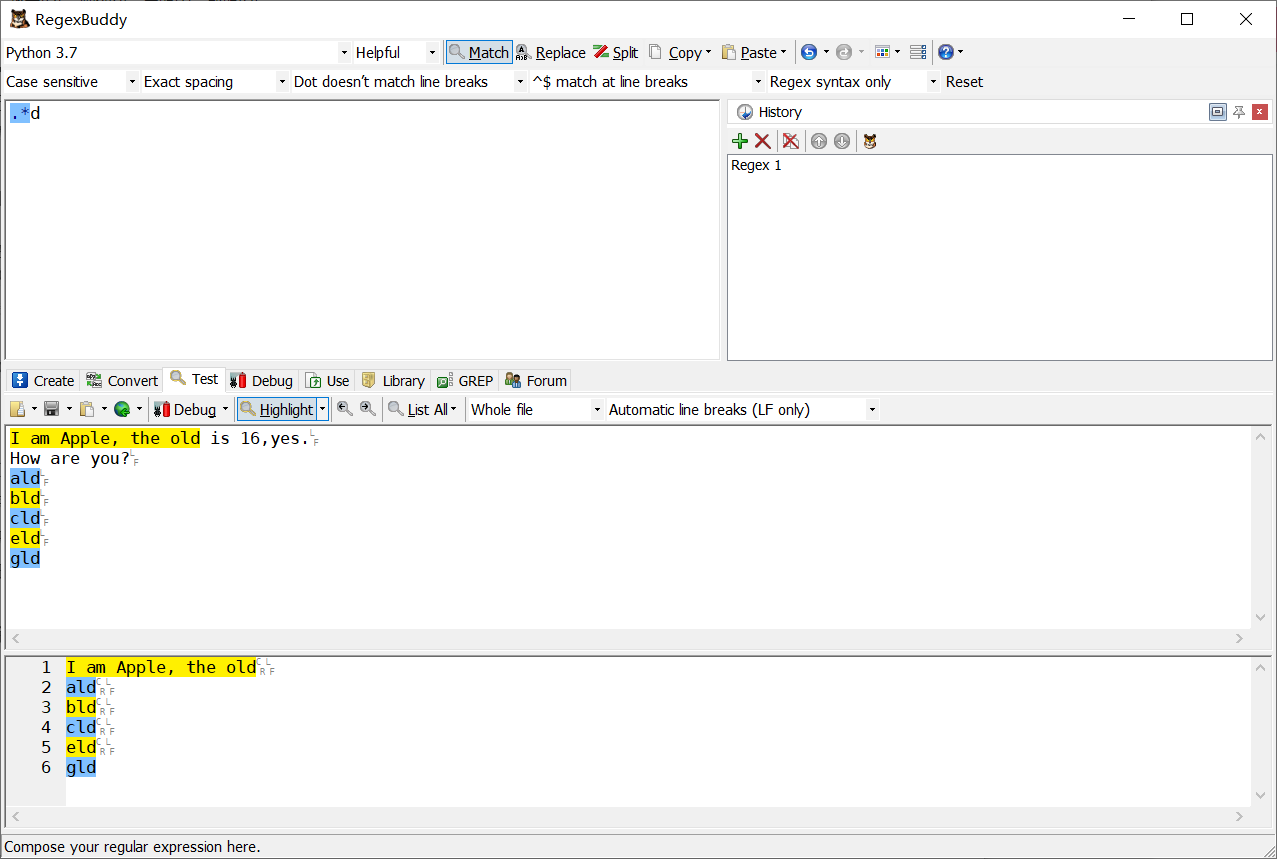The image size is (1277, 859).
Task: Add a regex with green plus icon
Action: pos(740,141)
